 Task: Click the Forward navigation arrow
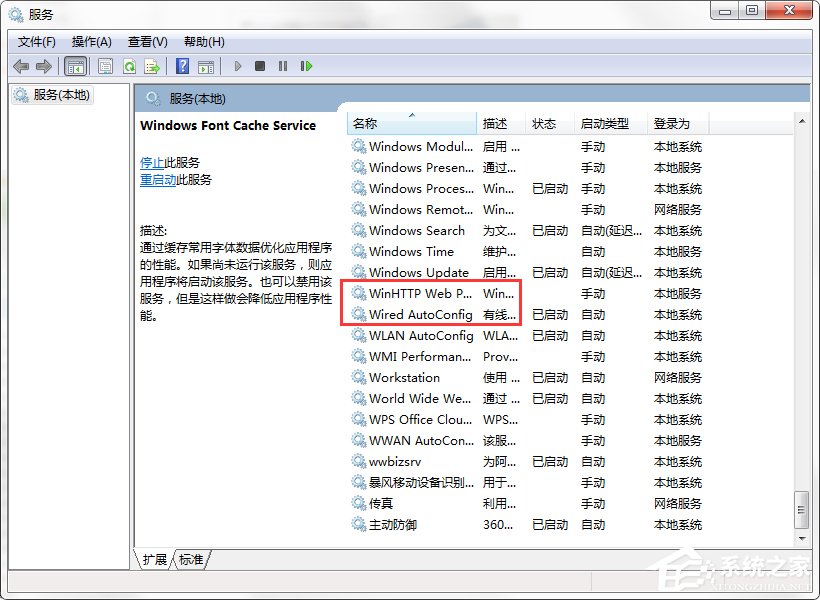point(43,66)
